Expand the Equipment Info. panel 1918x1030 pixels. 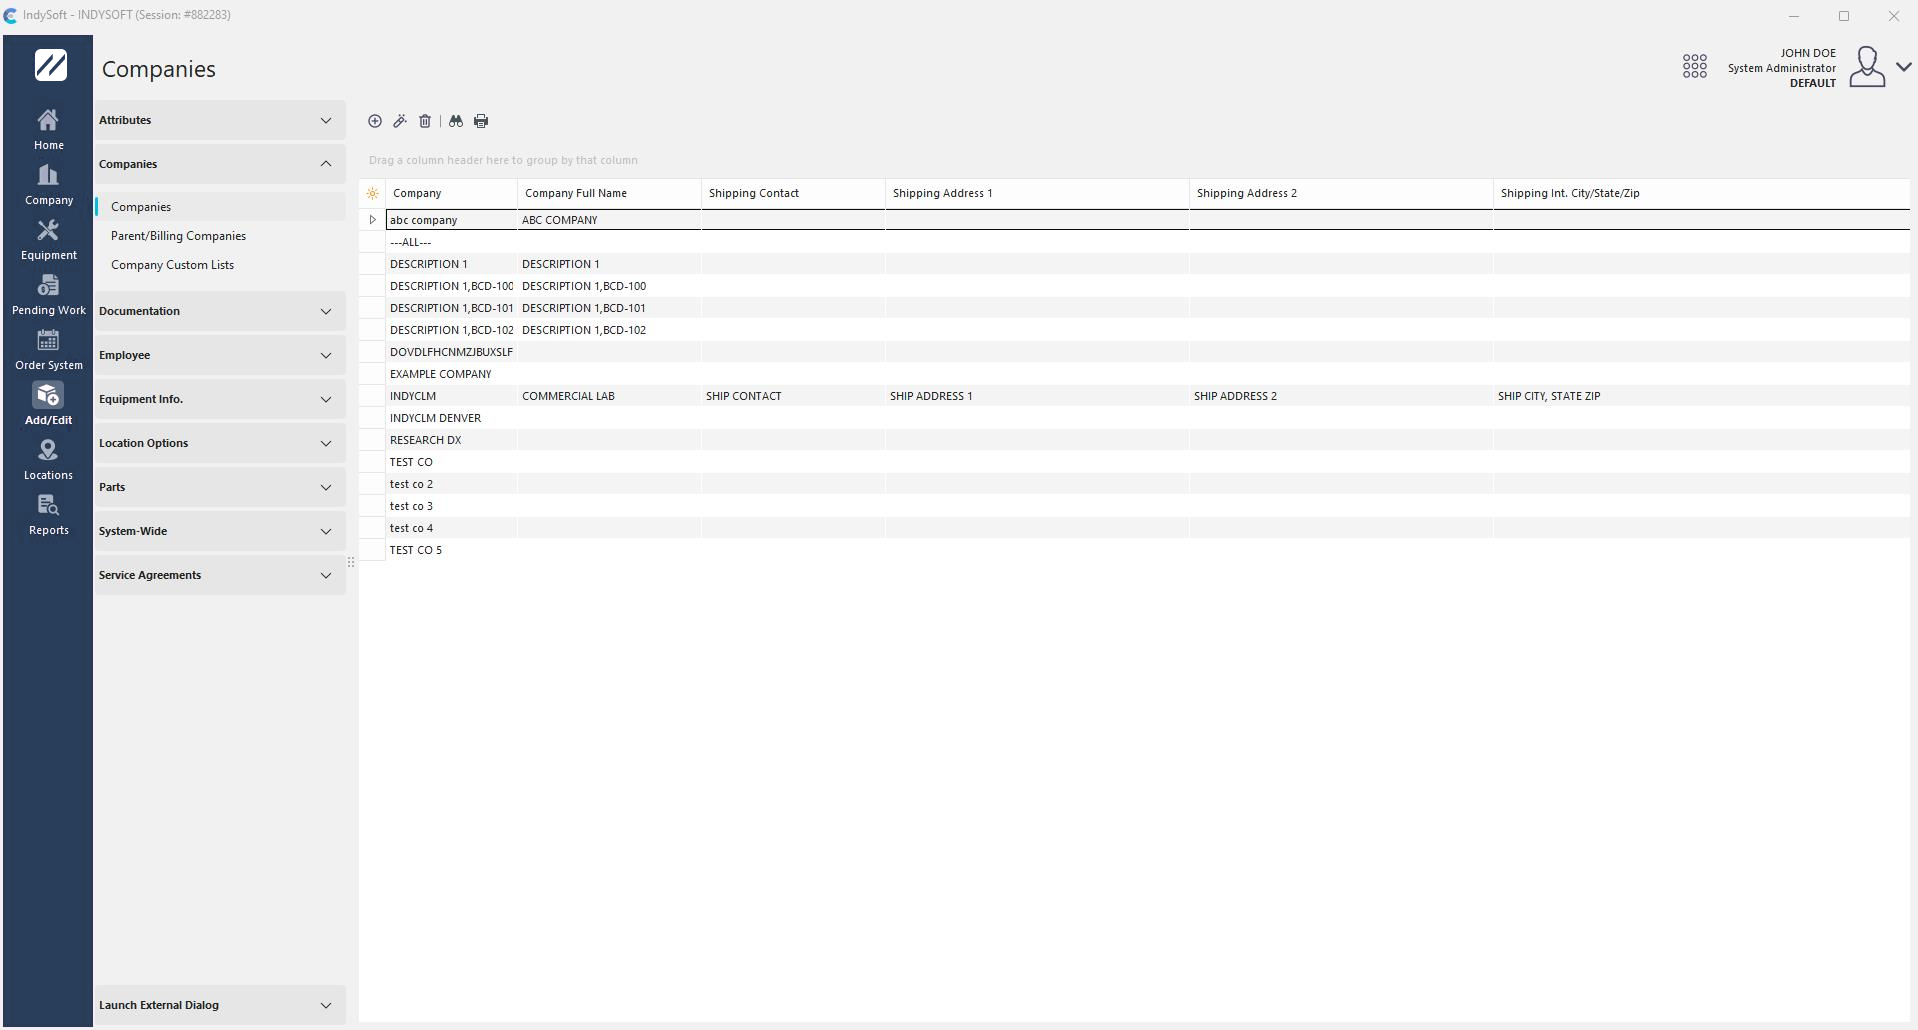tap(220, 399)
